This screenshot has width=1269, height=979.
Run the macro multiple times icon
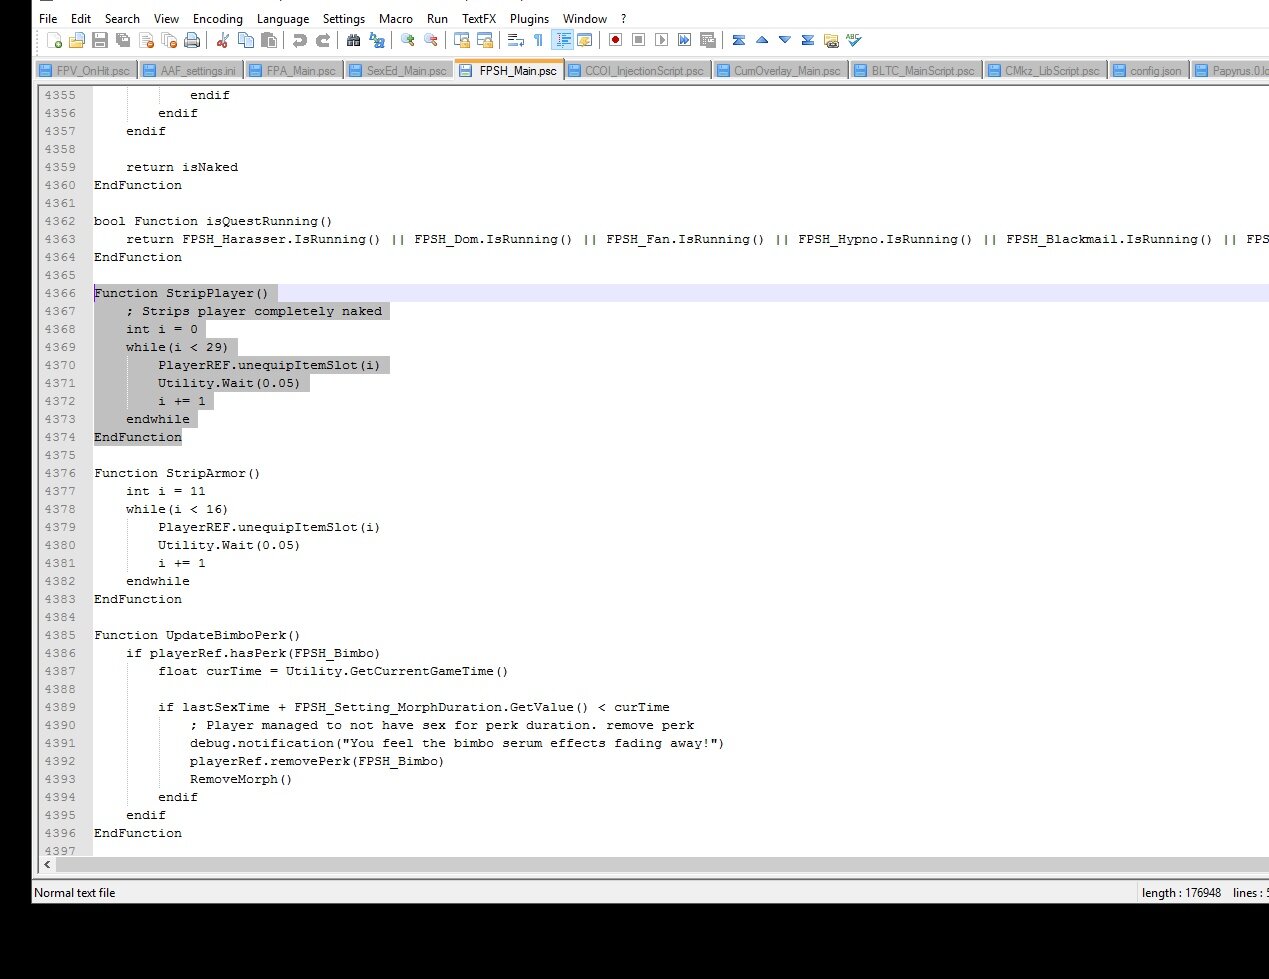click(x=684, y=40)
